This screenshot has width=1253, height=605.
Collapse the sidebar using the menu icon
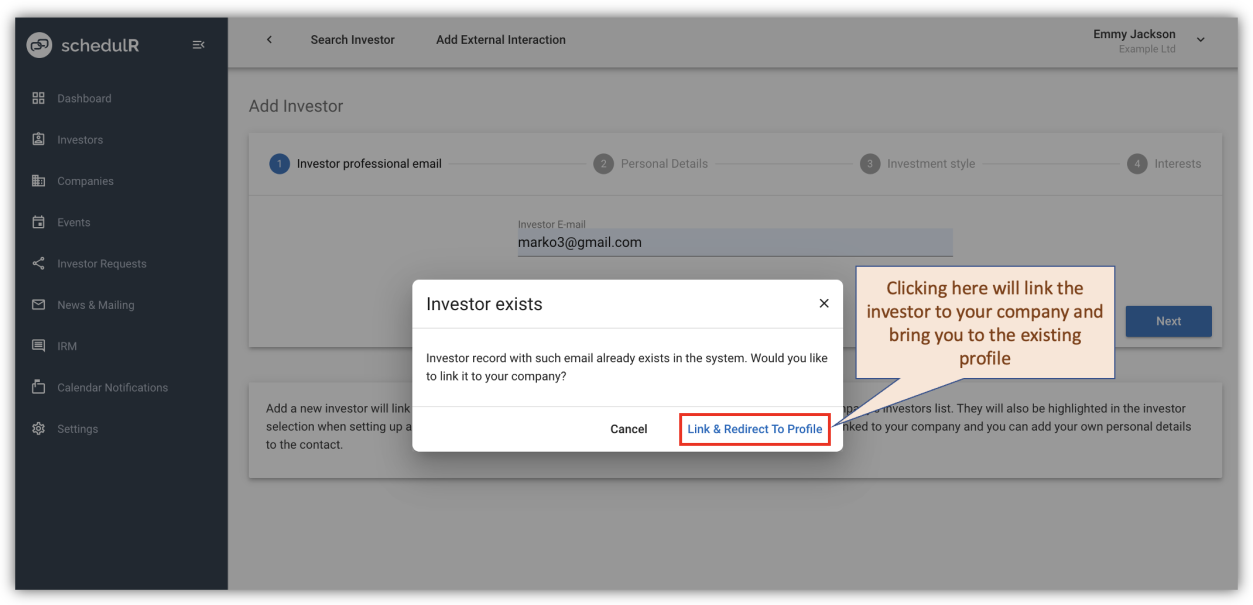point(198,44)
